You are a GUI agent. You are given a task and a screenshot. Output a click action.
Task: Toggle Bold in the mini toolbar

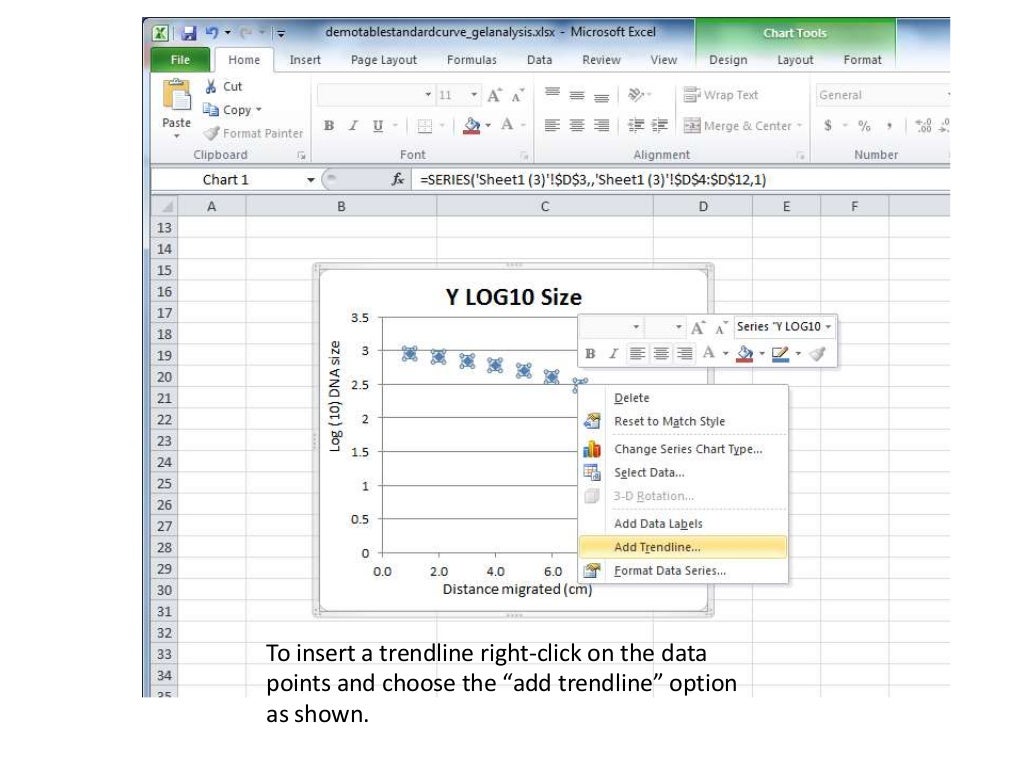point(590,353)
